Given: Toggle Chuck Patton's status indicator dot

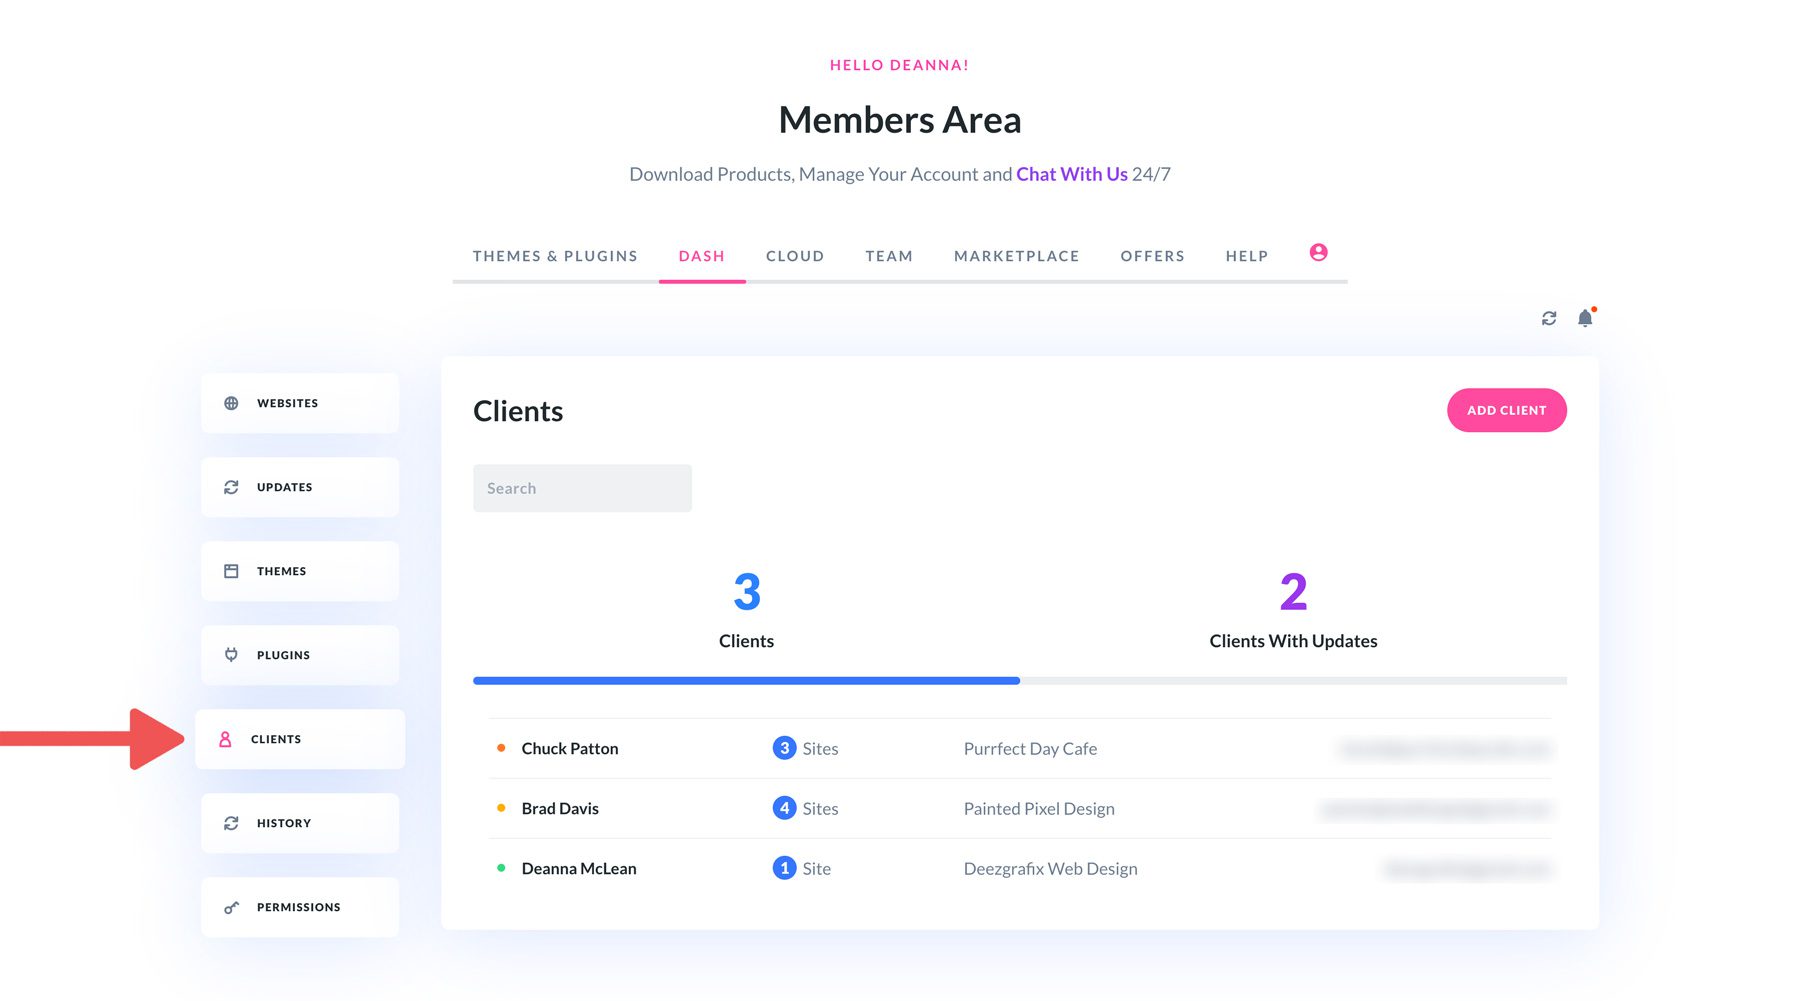Looking at the screenshot, I should pos(501,746).
